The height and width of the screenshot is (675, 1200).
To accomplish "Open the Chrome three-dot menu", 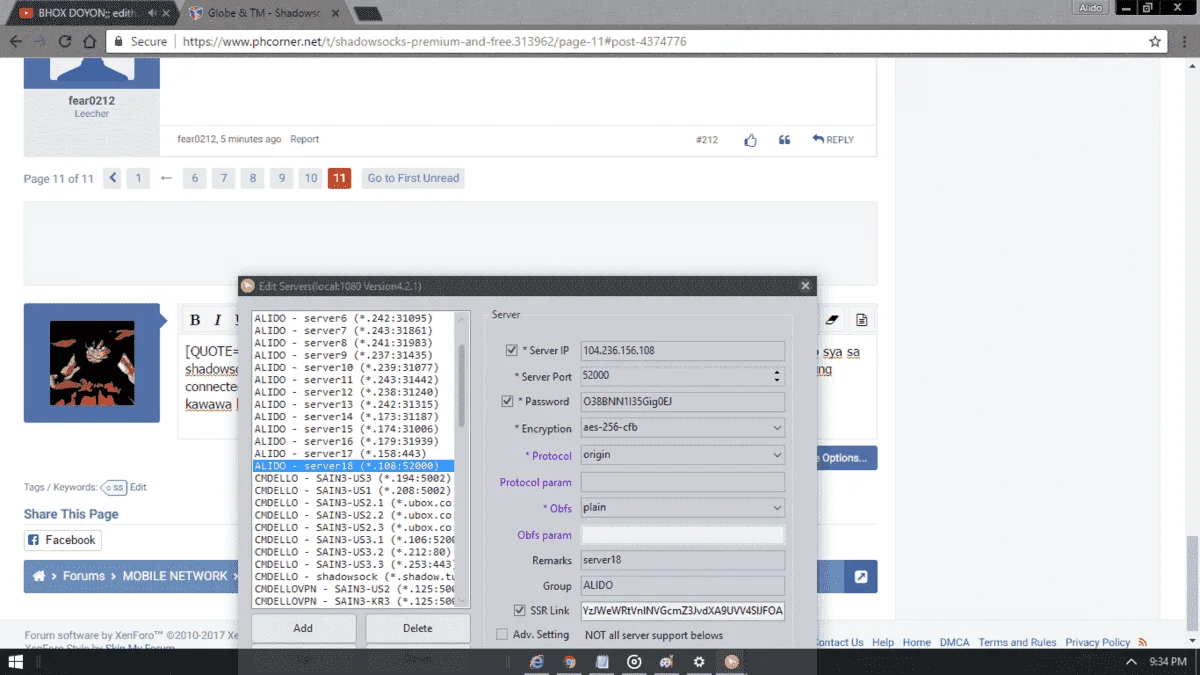I will (x=1184, y=42).
